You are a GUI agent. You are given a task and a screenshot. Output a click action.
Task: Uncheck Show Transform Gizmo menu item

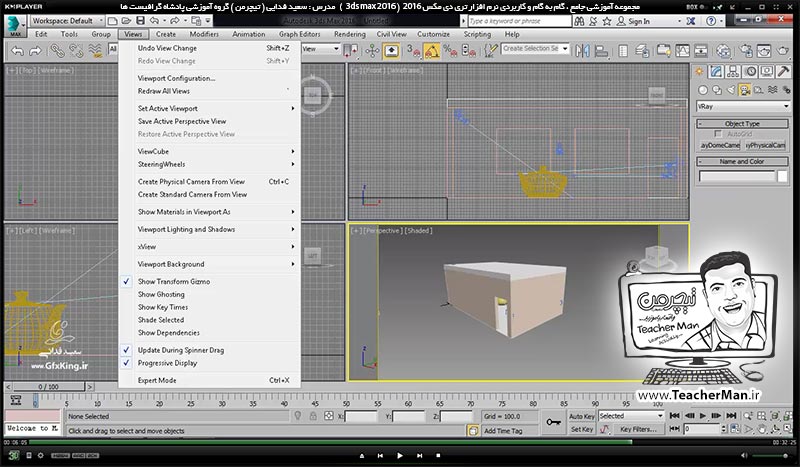pyautogui.click(x=209, y=281)
